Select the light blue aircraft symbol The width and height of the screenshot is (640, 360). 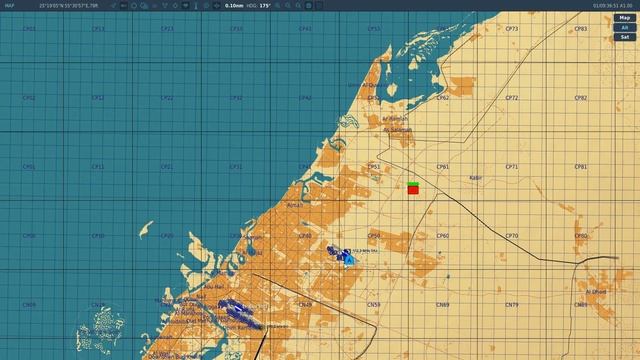click(349, 260)
